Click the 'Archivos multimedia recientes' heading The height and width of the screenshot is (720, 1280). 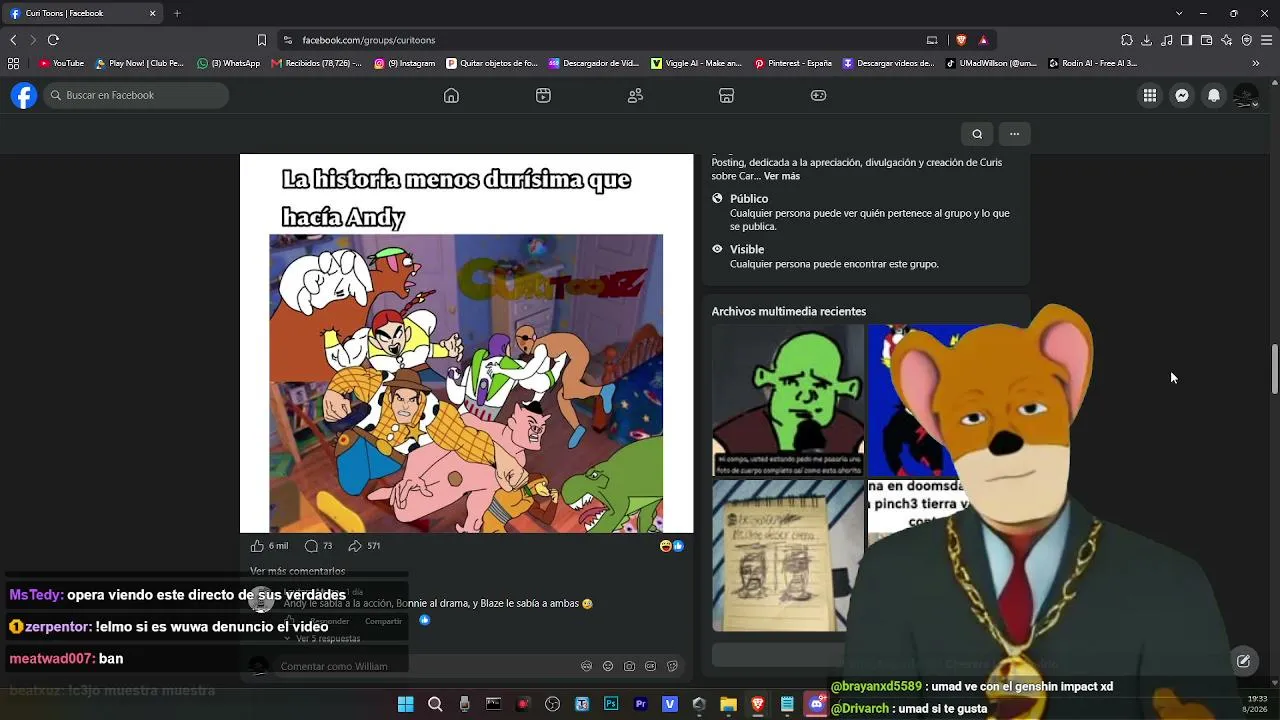(789, 312)
